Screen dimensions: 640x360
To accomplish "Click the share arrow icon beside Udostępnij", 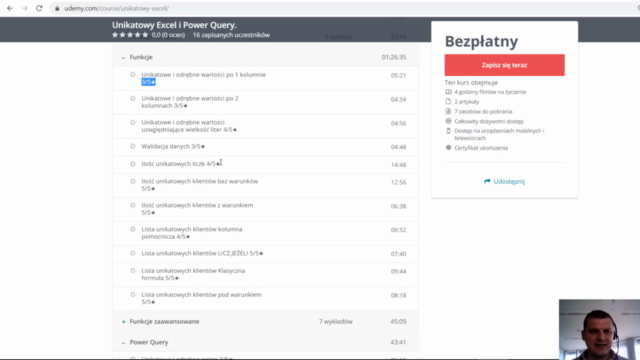I will click(487, 181).
